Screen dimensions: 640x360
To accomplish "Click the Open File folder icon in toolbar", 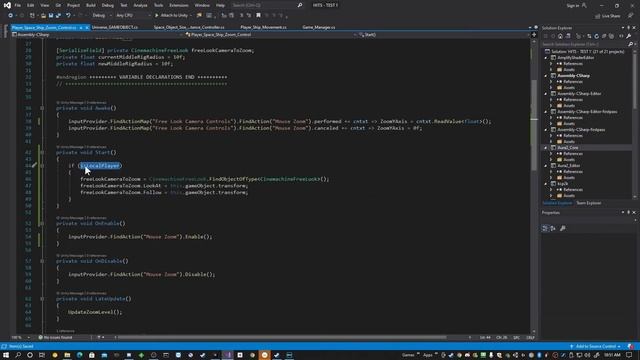I will pyautogui.click(x=43, y=16).
